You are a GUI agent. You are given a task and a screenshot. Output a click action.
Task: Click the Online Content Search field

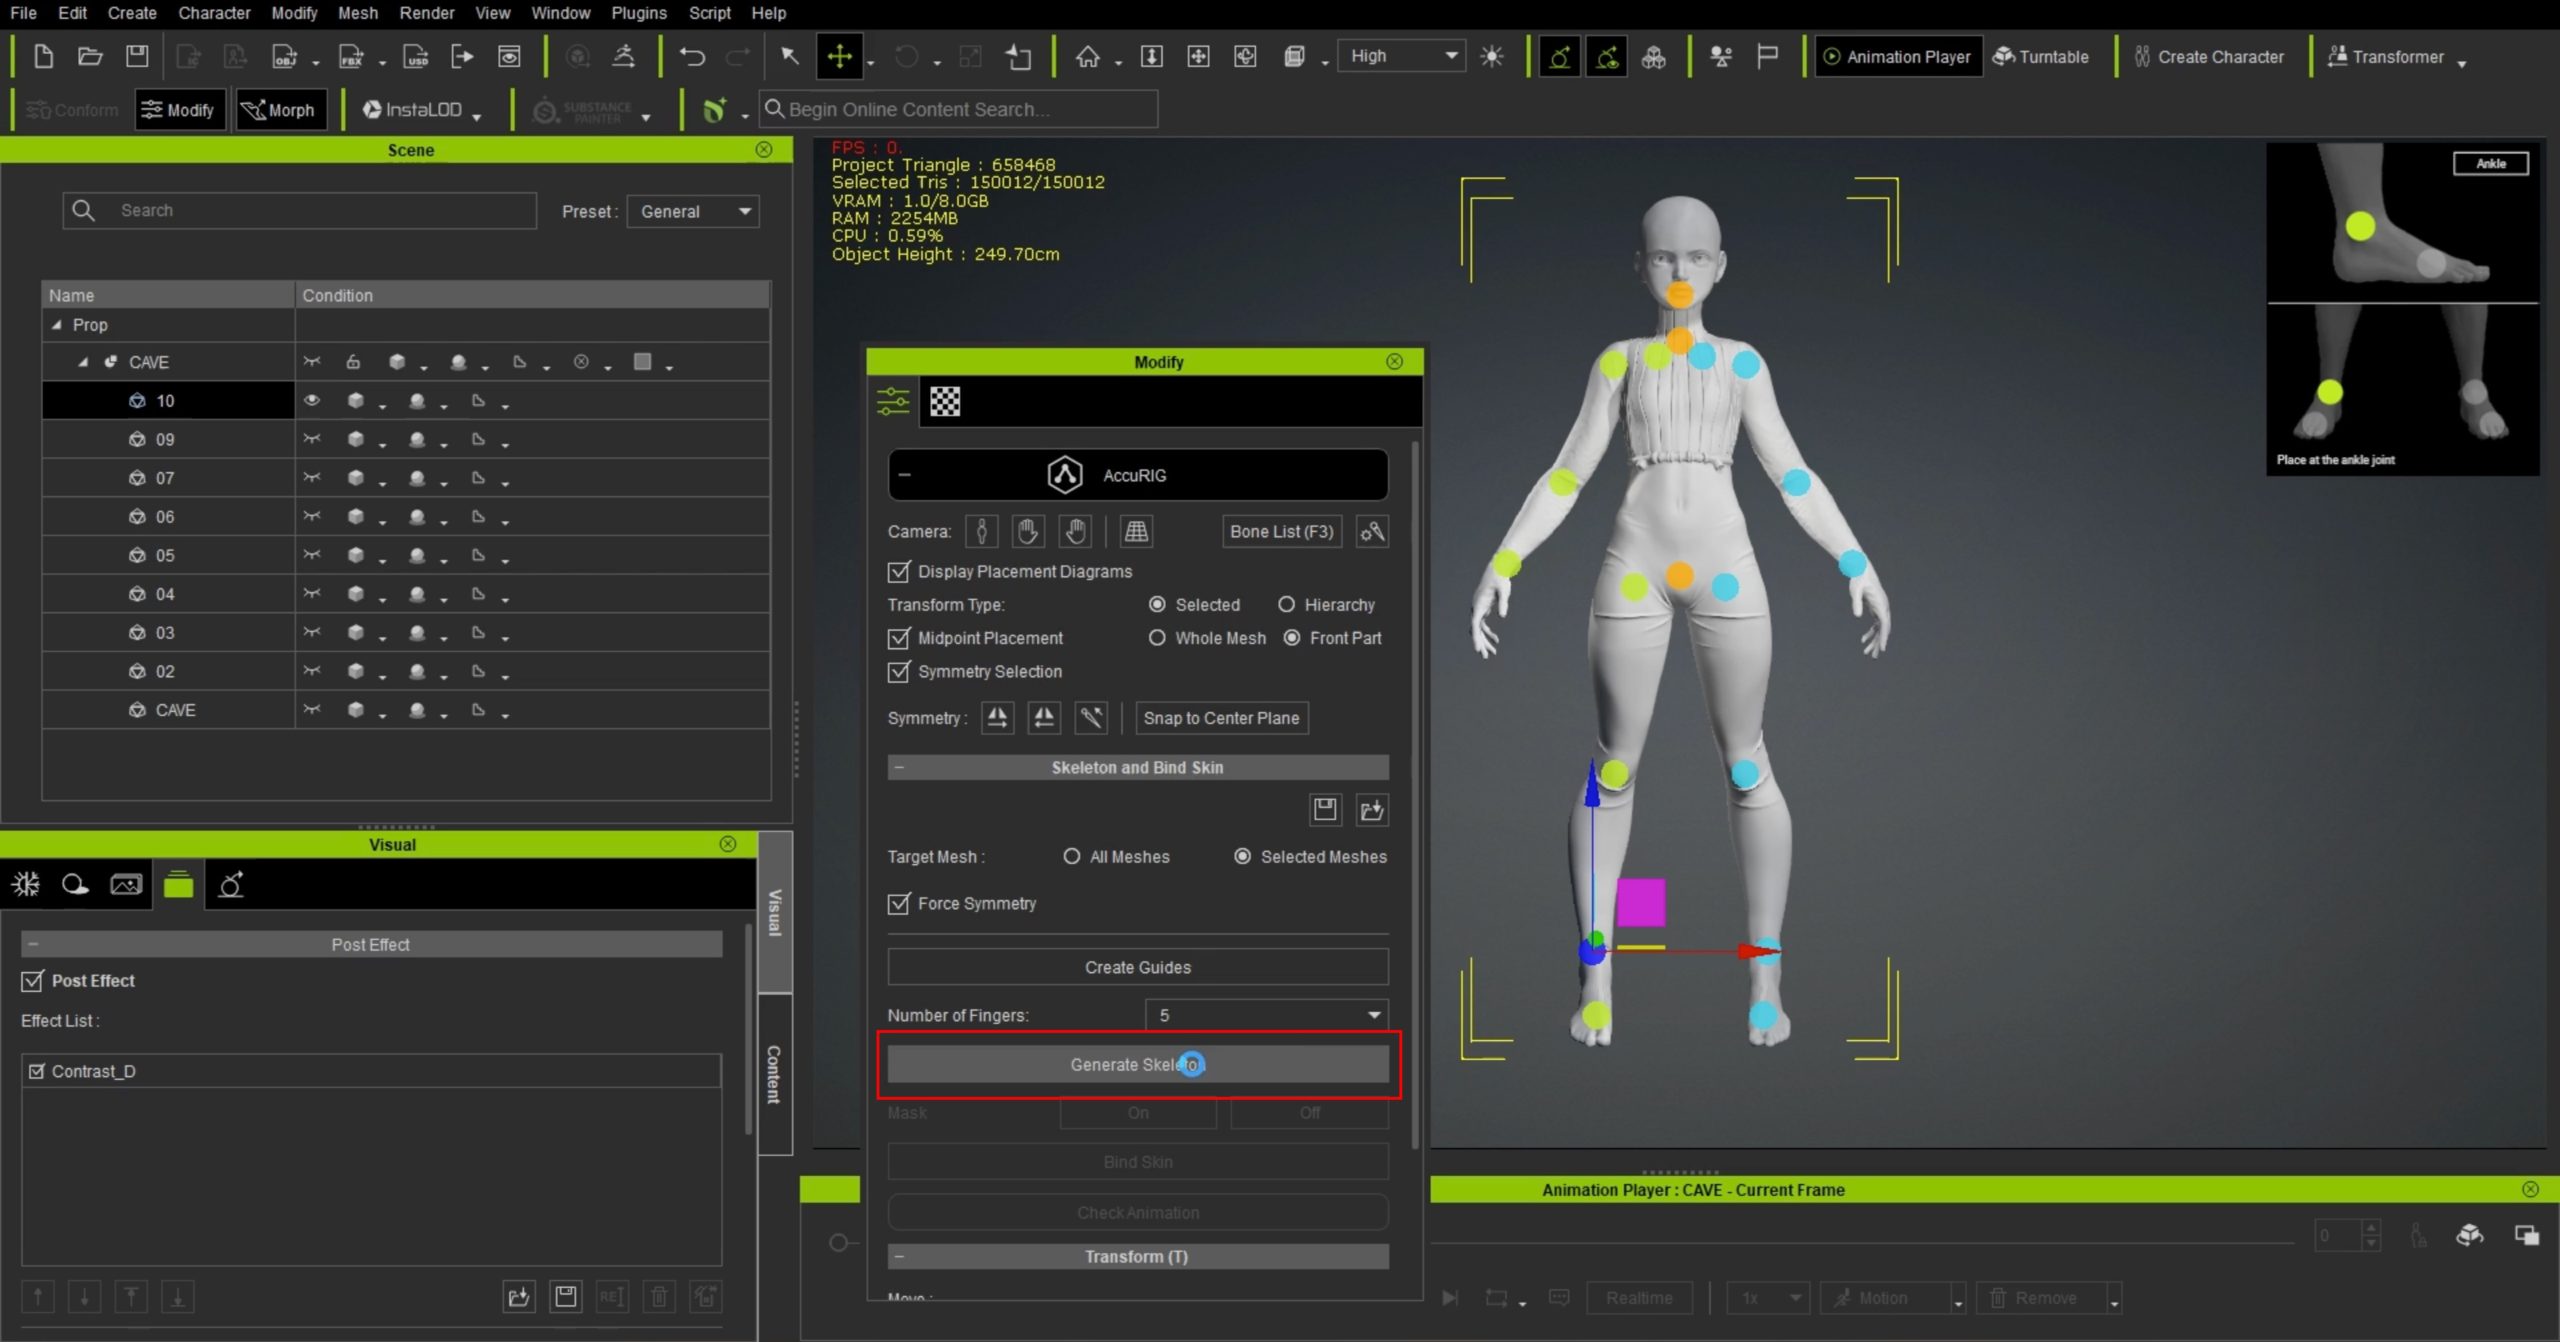point(959,110)
